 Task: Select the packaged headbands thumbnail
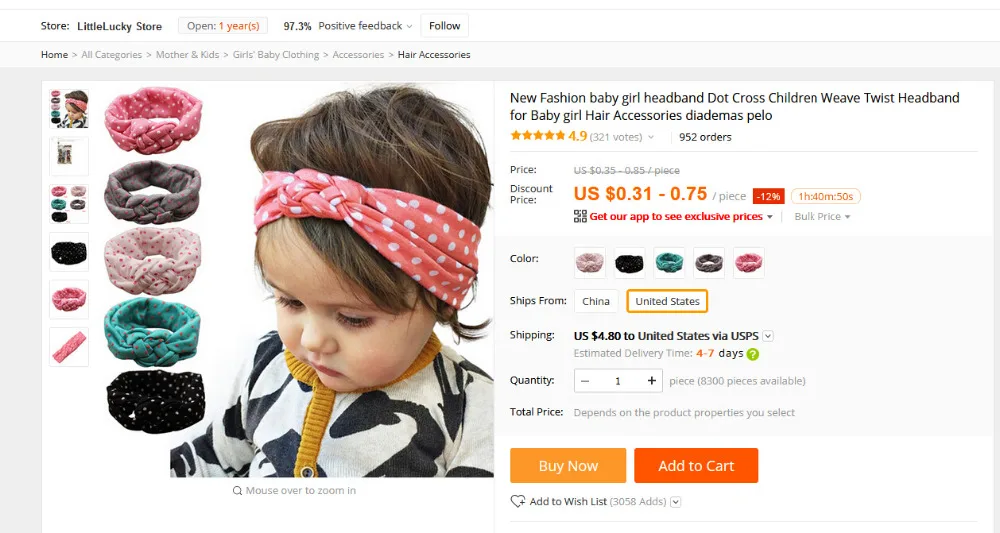tap(69, 156)
